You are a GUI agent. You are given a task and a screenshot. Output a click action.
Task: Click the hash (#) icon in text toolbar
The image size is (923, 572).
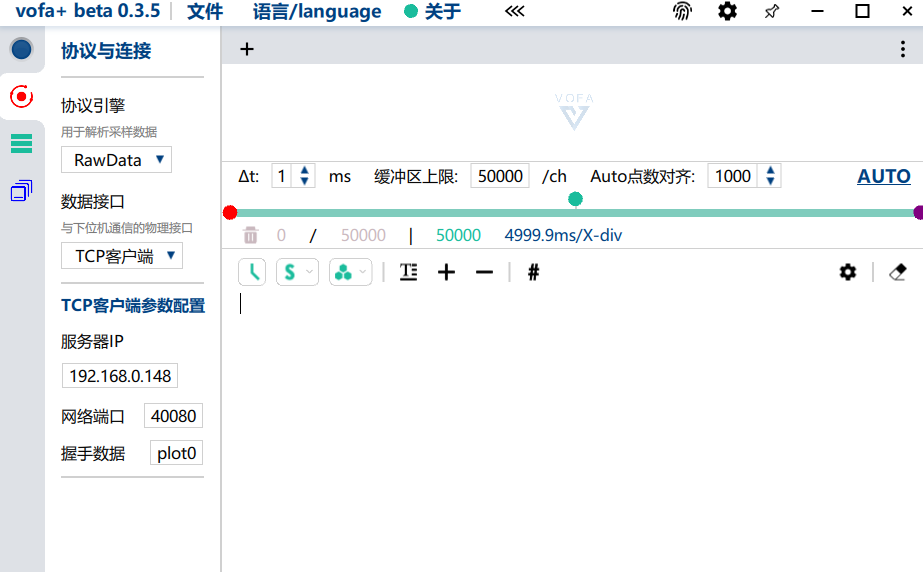pos(533,272)
